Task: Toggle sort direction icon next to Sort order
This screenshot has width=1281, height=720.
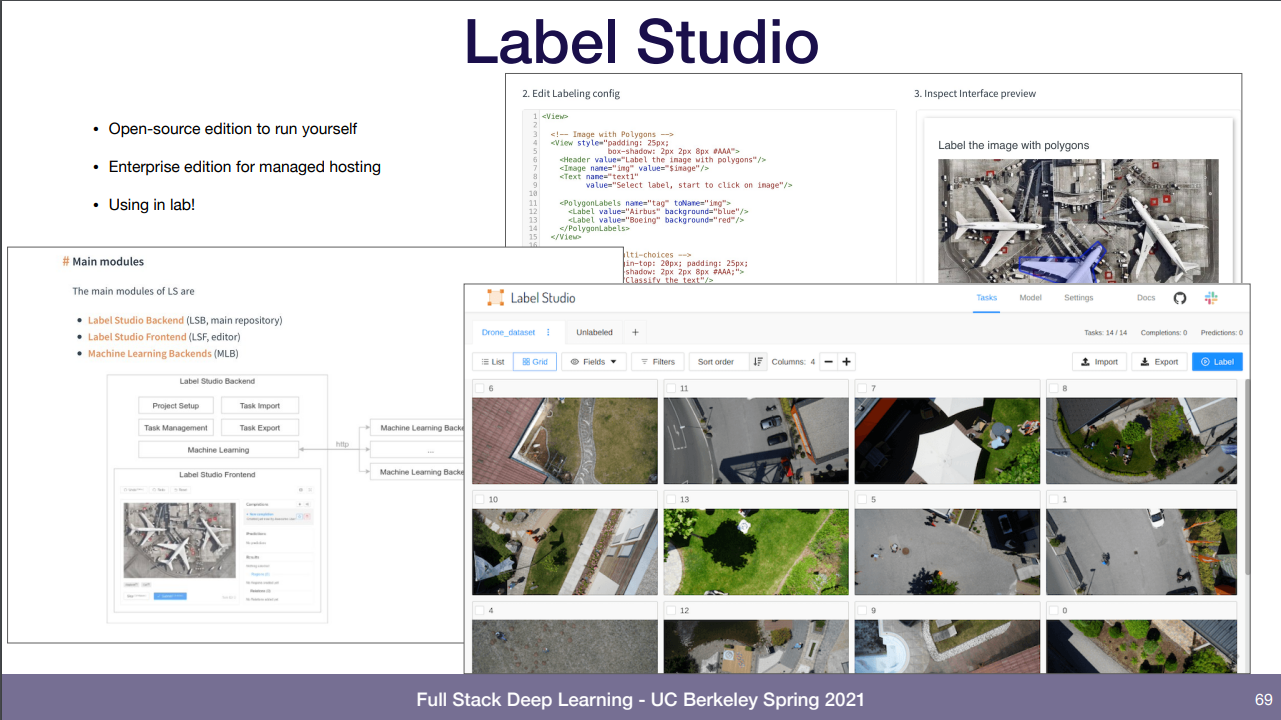Action: 758,362
